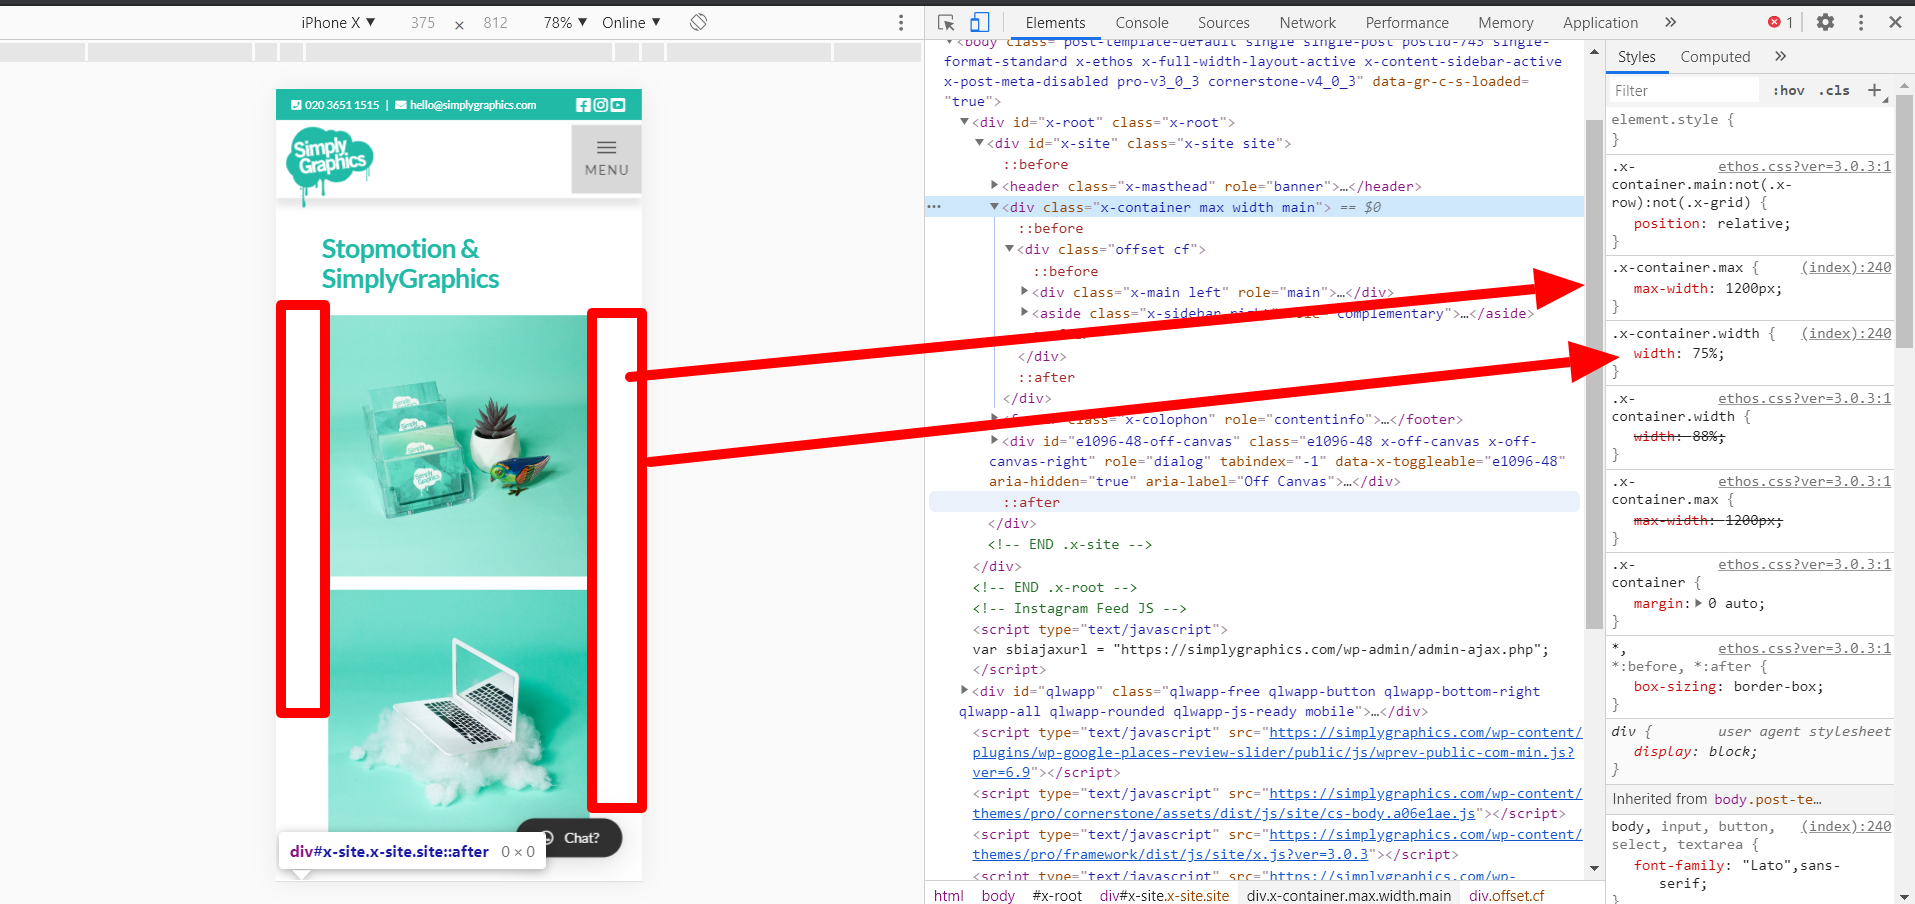This screenshot has height=904, width=1915.
Task: Open the Chat widget button
Action: point(570,838)
